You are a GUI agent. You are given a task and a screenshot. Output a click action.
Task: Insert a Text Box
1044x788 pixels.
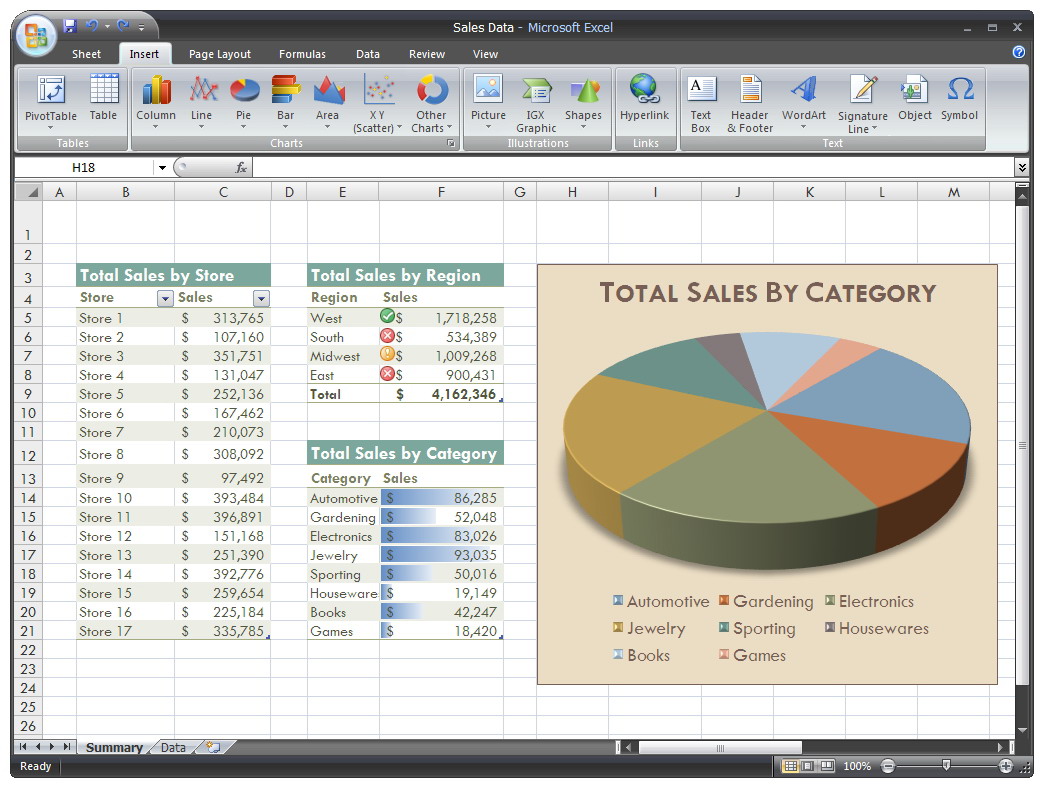click(x=701, y=100)
